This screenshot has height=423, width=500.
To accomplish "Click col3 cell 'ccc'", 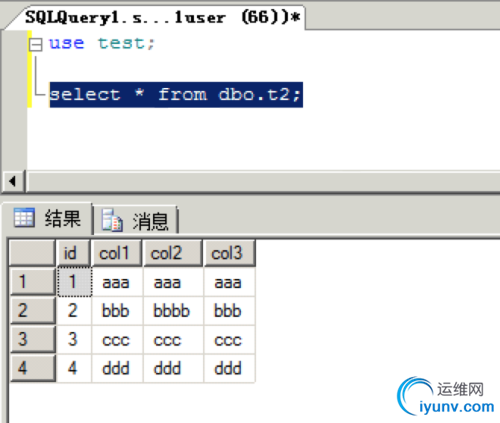I will pos(229,339).
